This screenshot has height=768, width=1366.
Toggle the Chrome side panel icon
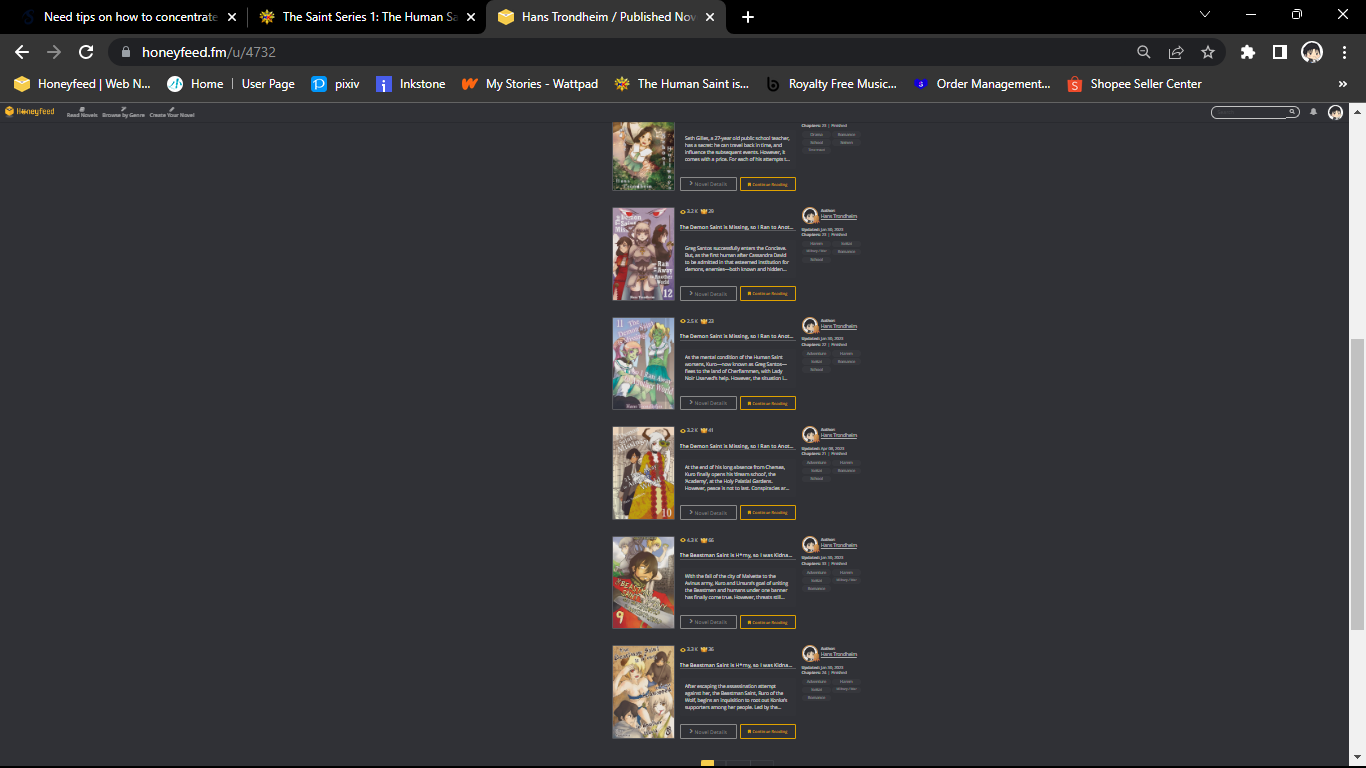click(x=1279, y=52)
